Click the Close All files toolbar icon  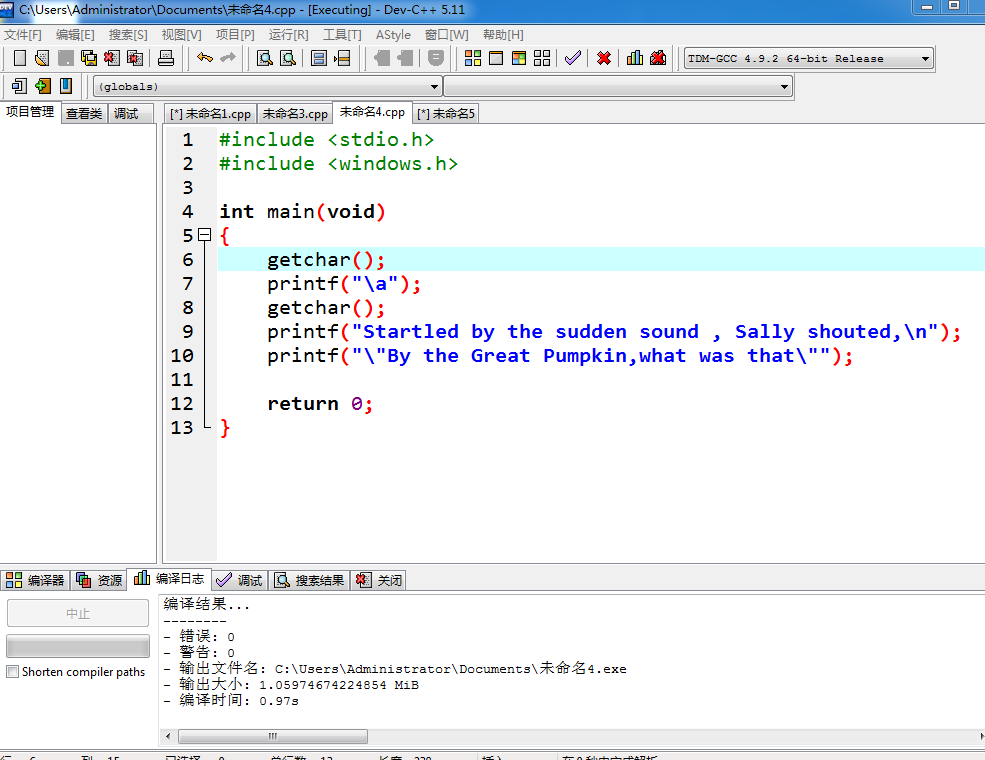(x=135, y=58)
